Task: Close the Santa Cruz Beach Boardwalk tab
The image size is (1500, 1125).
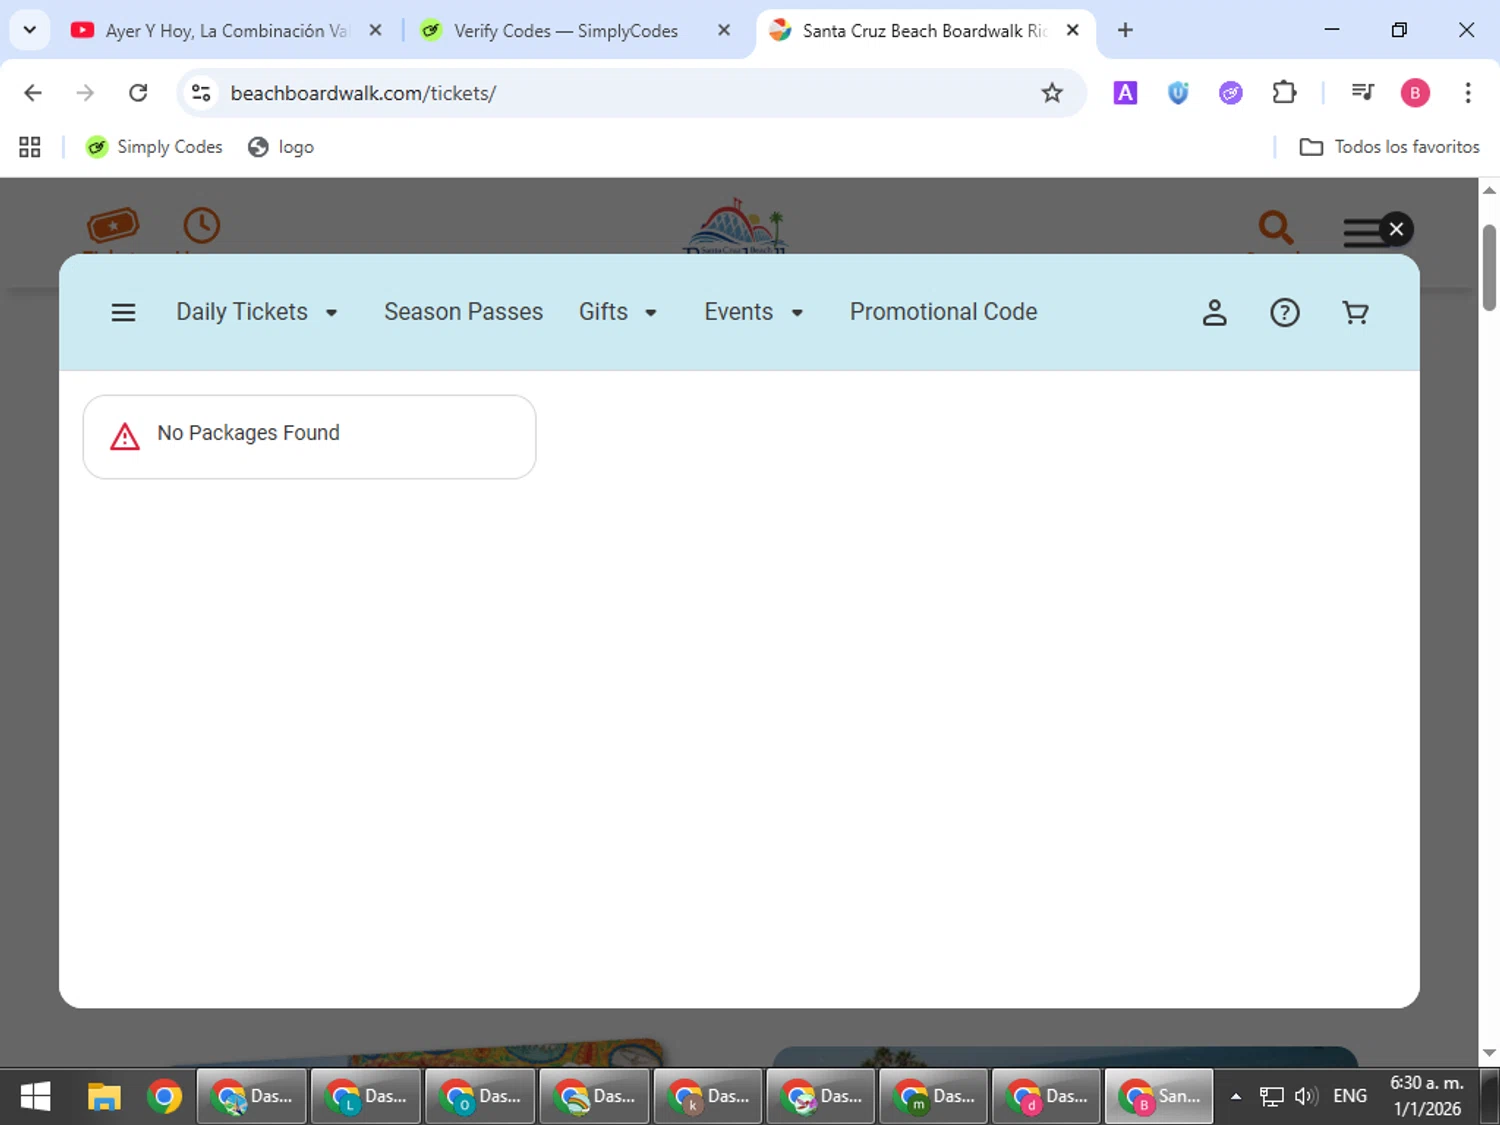Action: pos(1072,31)
